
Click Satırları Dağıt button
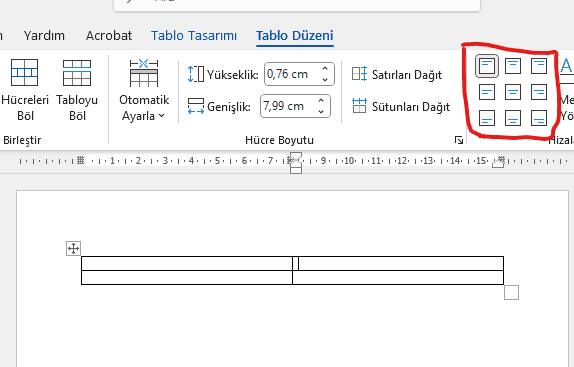(x=397, y=74)
